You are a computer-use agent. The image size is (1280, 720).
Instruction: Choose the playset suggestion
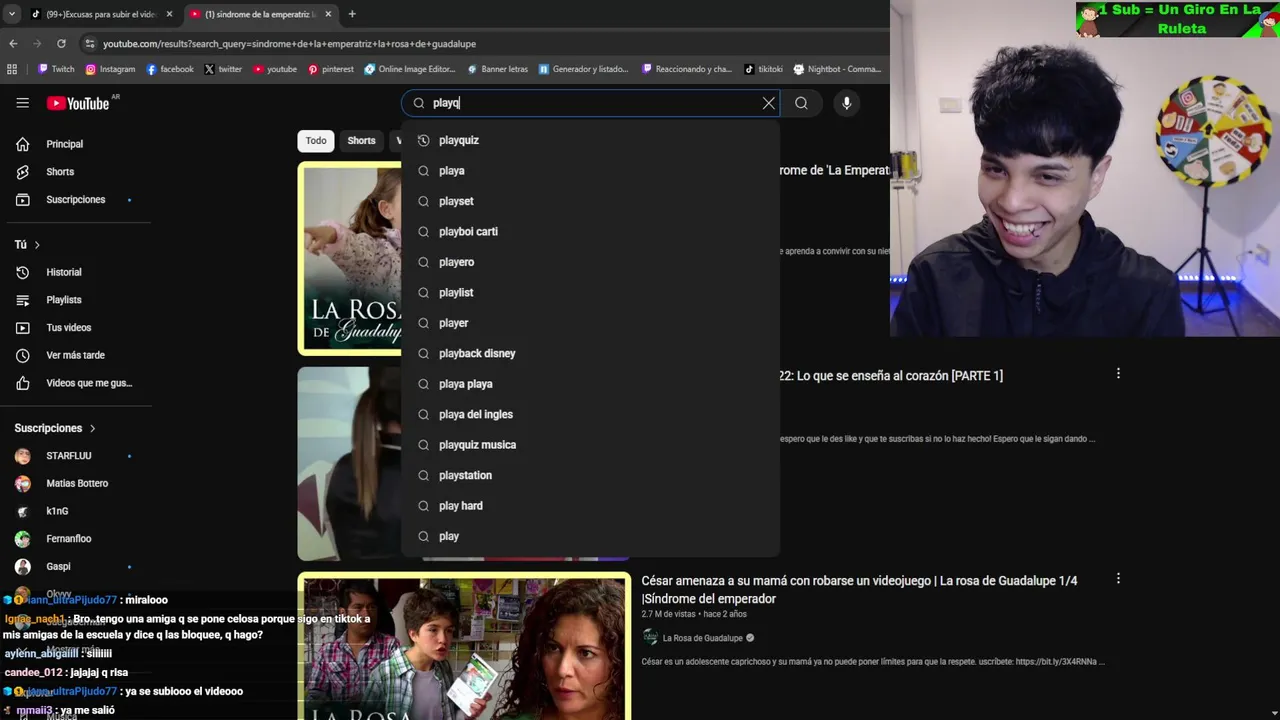[x=590, y=201]
